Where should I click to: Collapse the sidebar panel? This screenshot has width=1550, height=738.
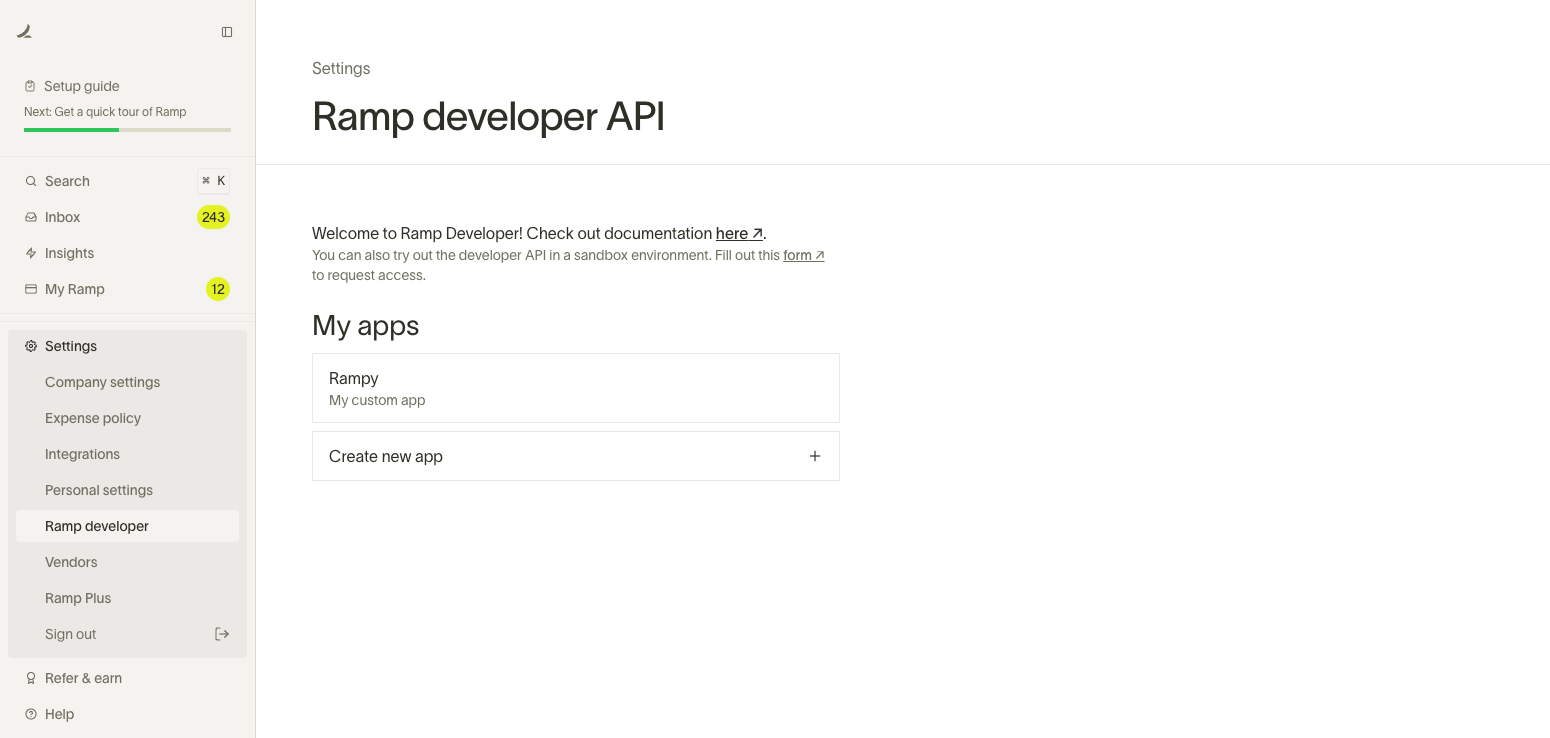pyautogui.click(x=227, y=31)
